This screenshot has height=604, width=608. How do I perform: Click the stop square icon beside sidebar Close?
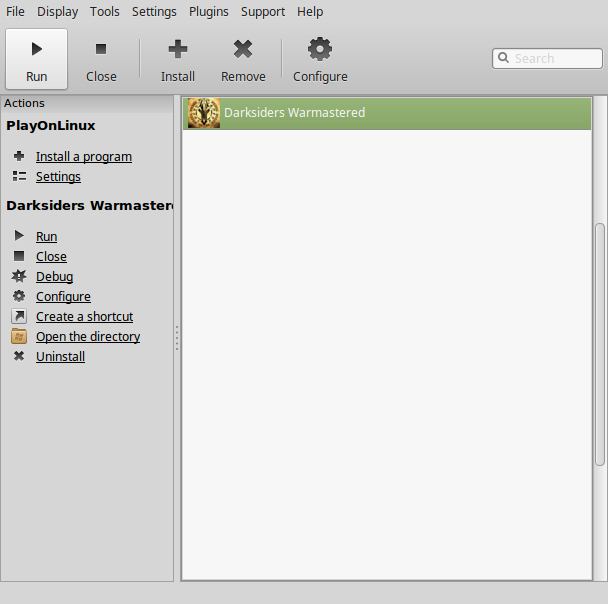click(x=19, y=256)
